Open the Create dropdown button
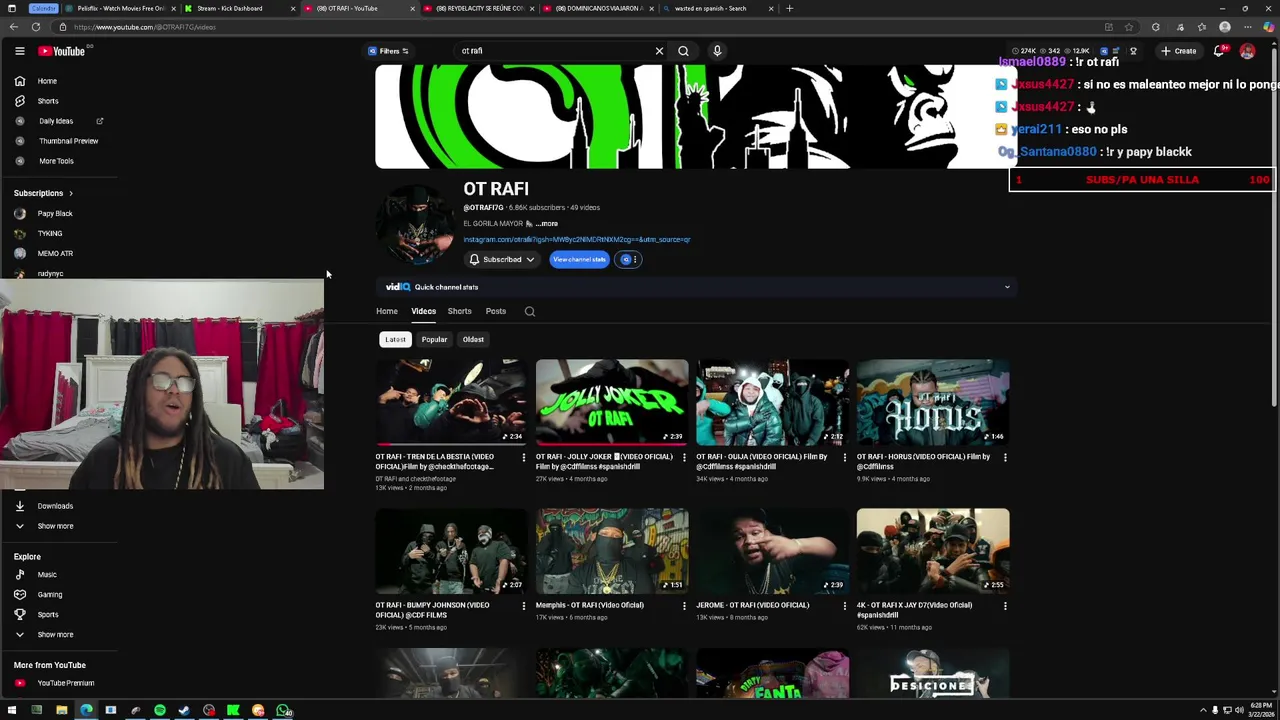Viewport: 1280px width, 720px height. (1178, 51)
